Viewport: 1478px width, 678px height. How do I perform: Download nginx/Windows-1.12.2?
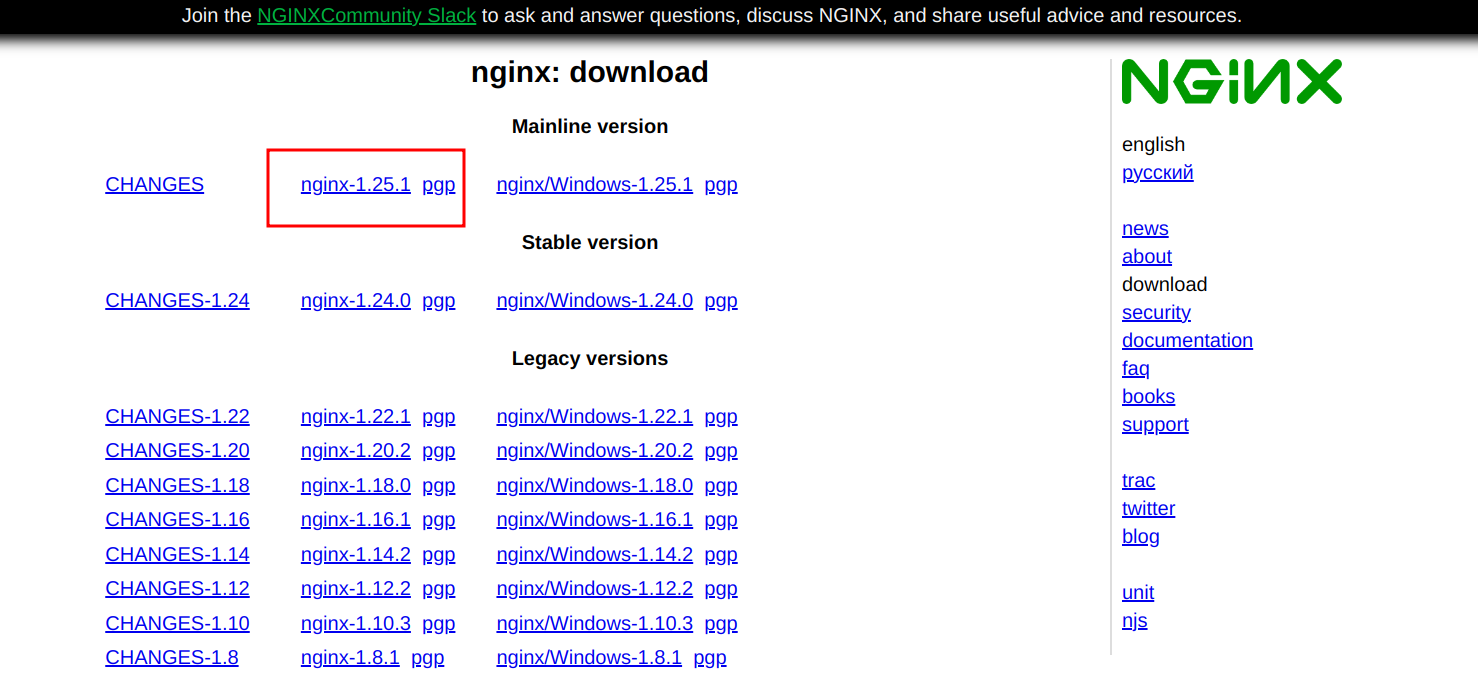(x=595, y=588)
